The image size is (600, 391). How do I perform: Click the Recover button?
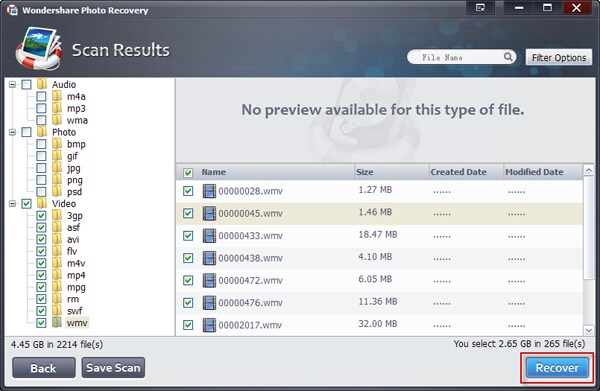click(x=557, y=368)
